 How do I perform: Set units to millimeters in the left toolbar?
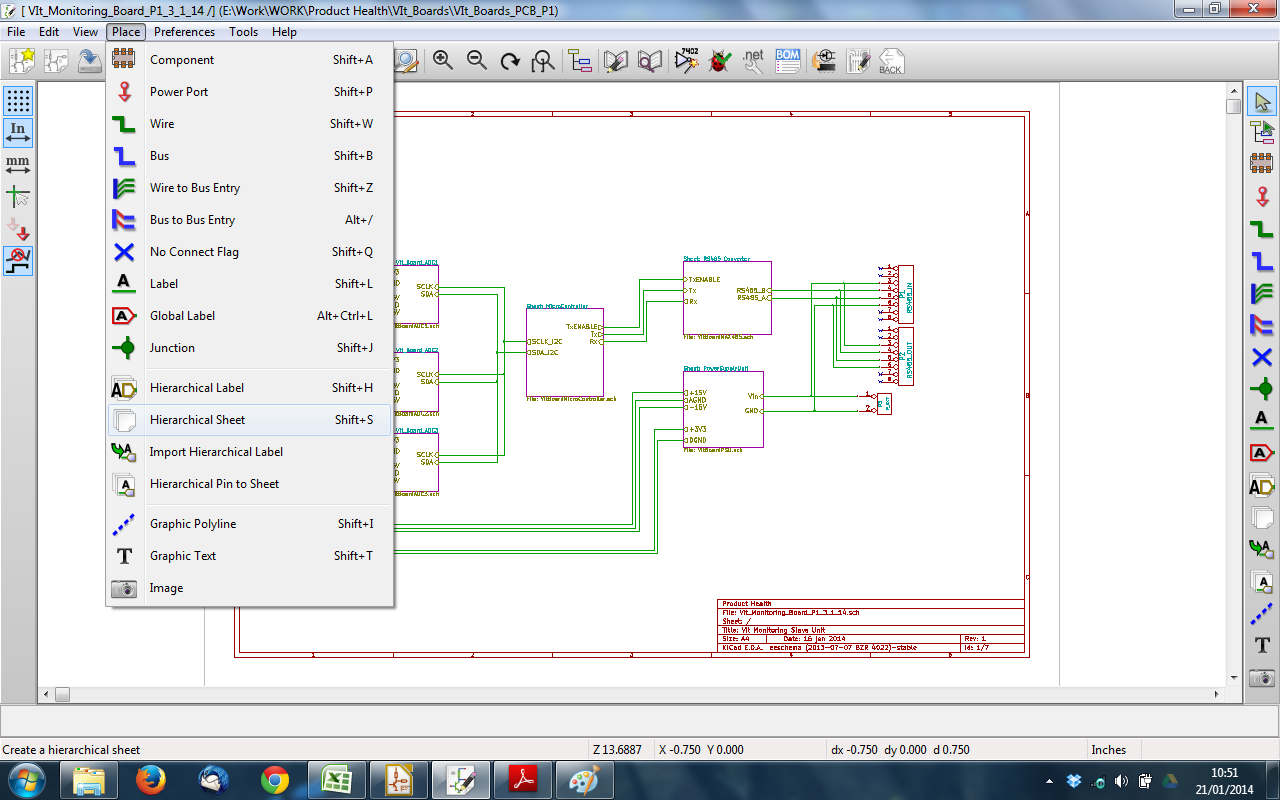click(18, 165)
